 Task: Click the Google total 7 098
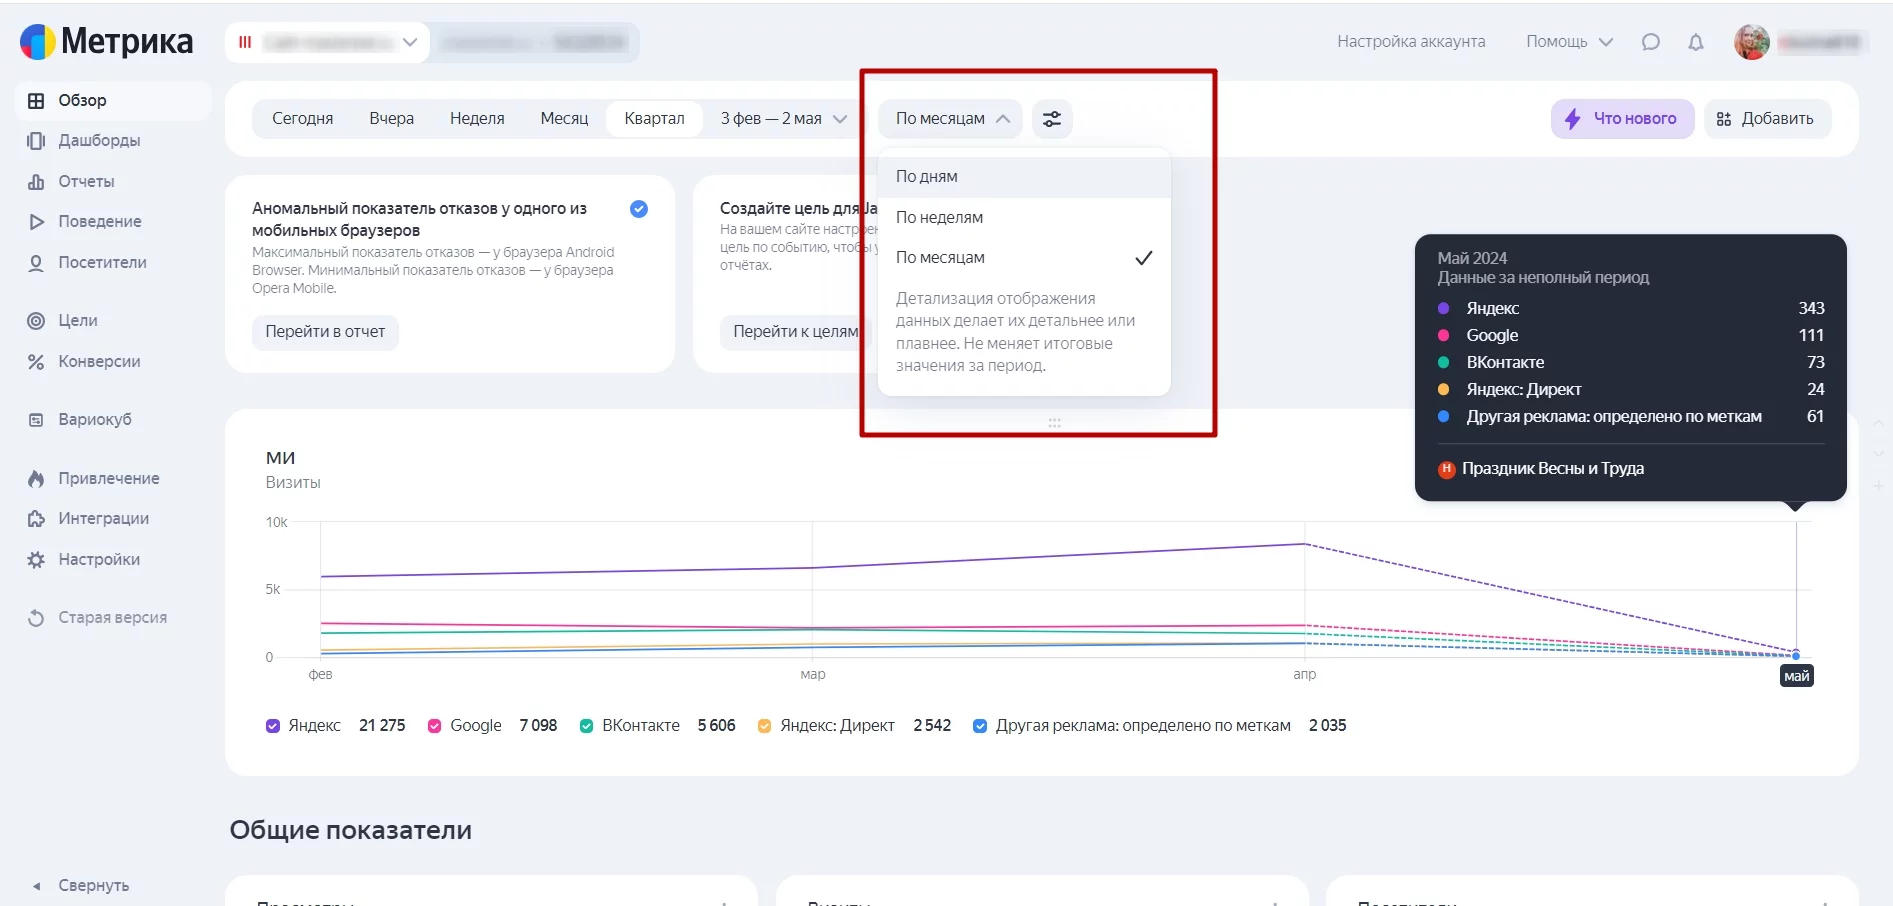pyautogui.click(x=538, y=725)
